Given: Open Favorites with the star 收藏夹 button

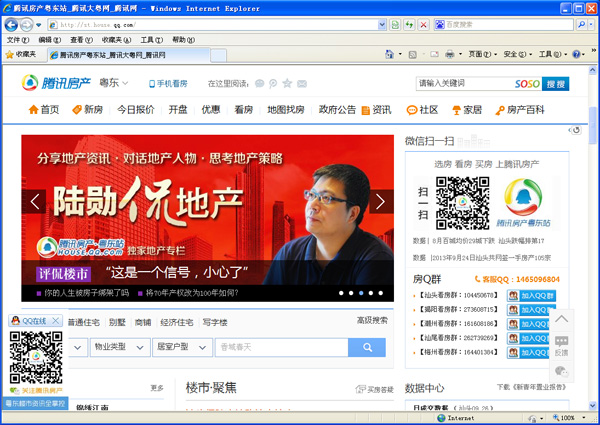Looking at the screenshot, I should pos(21,55).
